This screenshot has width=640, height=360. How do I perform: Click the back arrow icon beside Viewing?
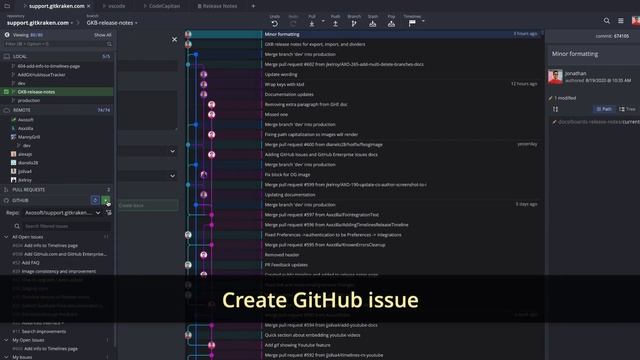tap(7, 35)
